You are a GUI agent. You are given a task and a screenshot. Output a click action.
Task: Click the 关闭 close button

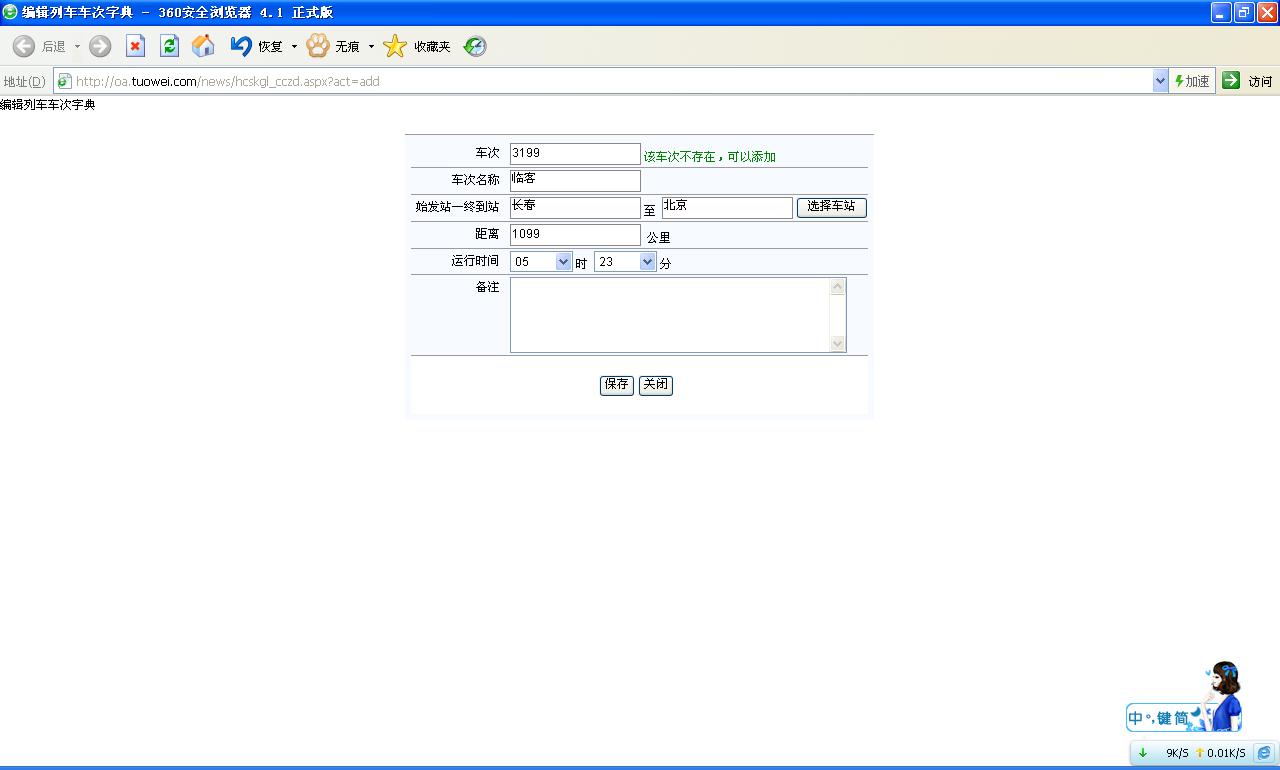(655, 385)
